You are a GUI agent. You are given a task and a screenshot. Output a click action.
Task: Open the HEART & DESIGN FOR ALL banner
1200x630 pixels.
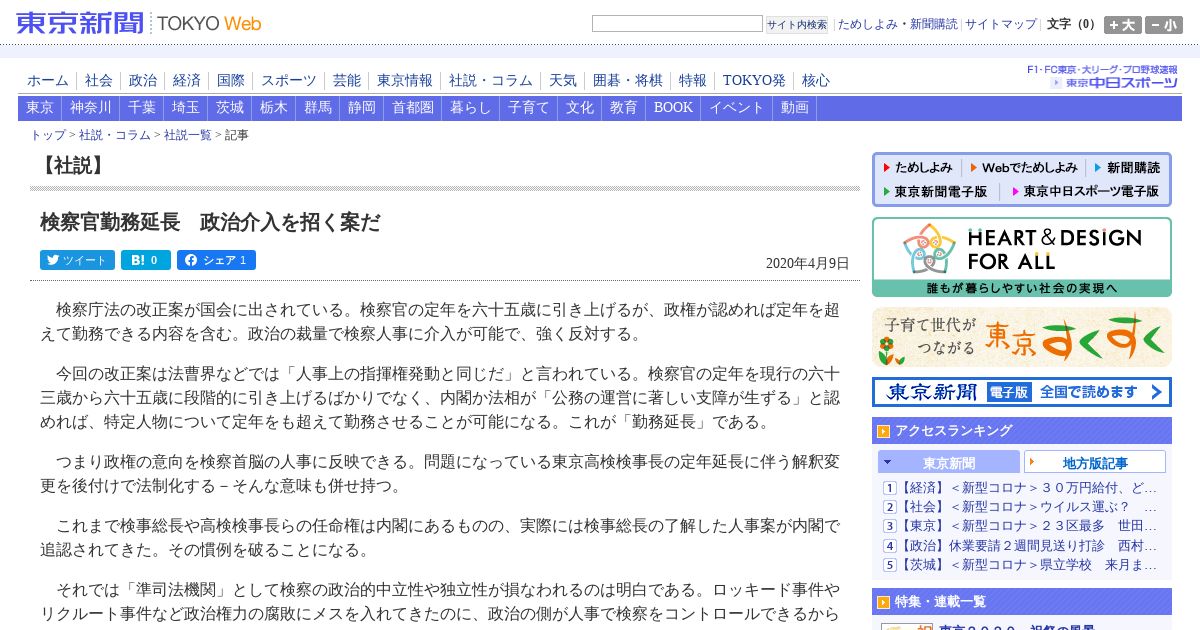(x=1022, y=257)
